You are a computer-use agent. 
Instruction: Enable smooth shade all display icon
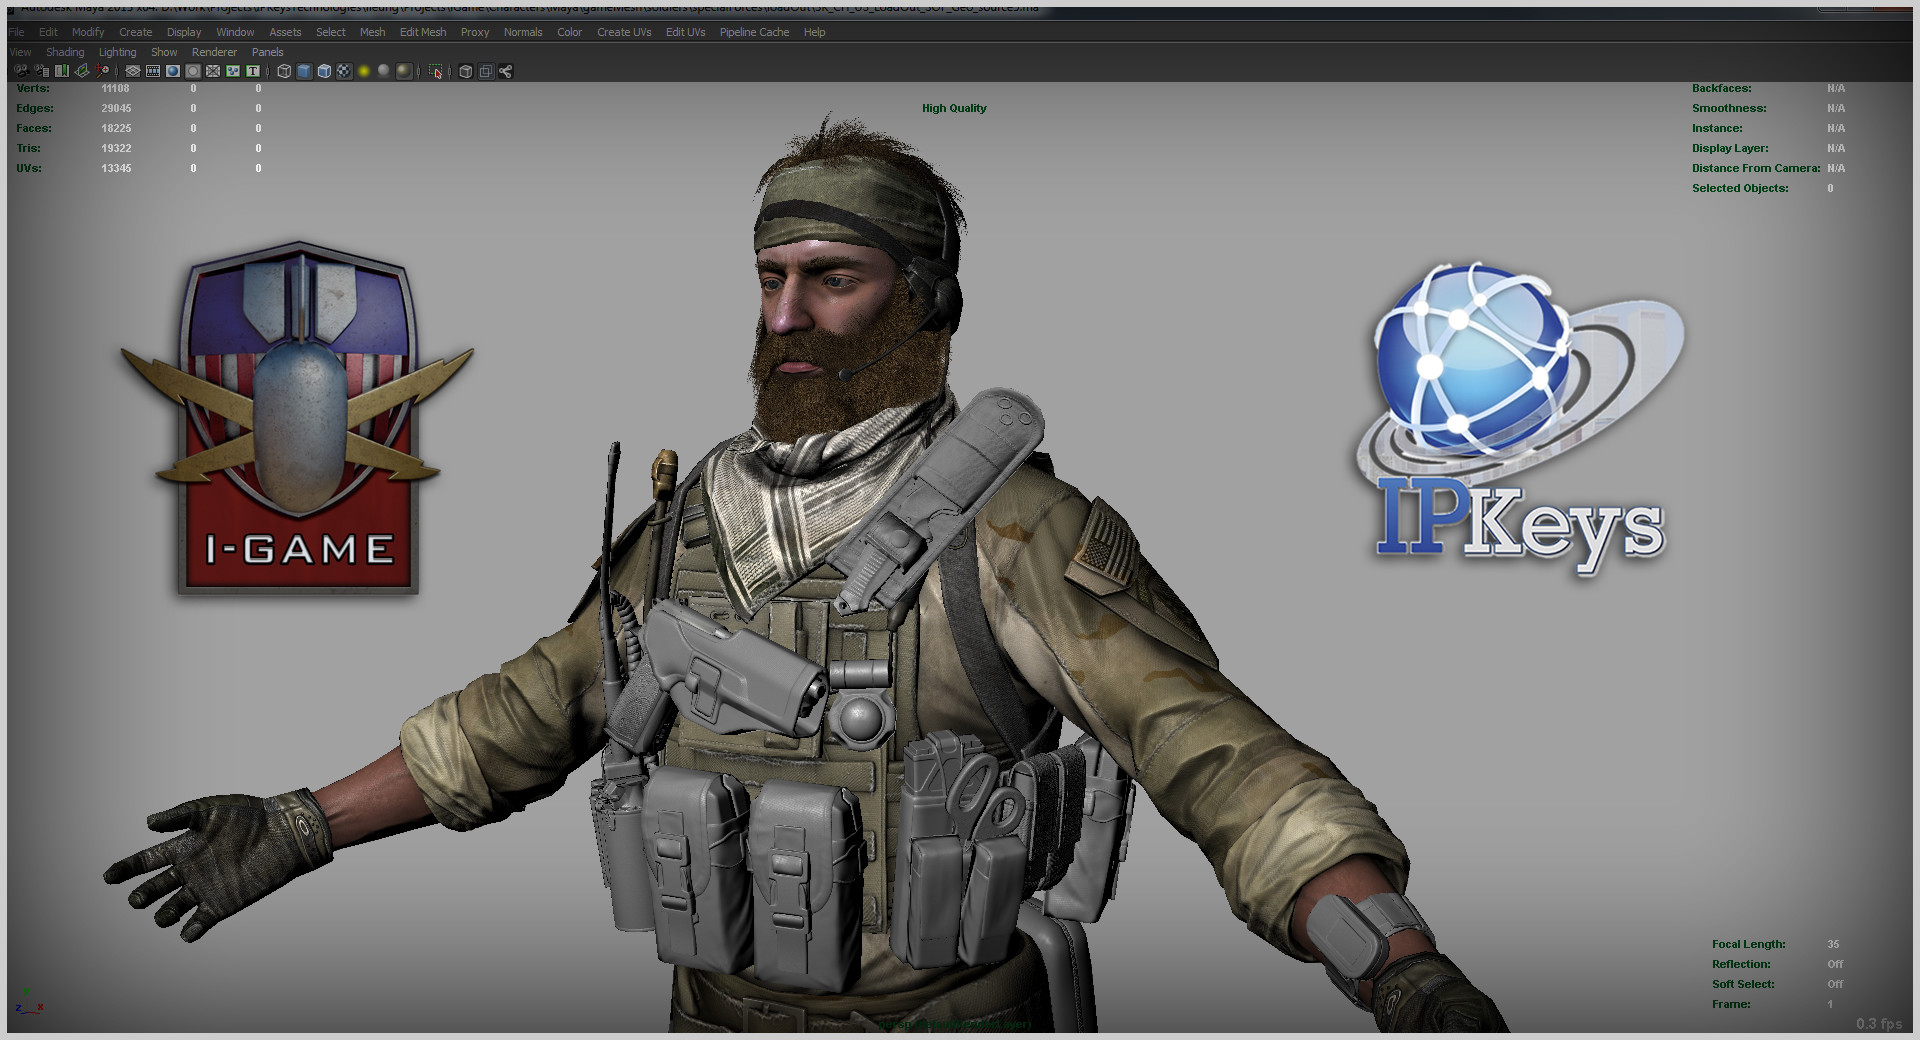(302, 71)
